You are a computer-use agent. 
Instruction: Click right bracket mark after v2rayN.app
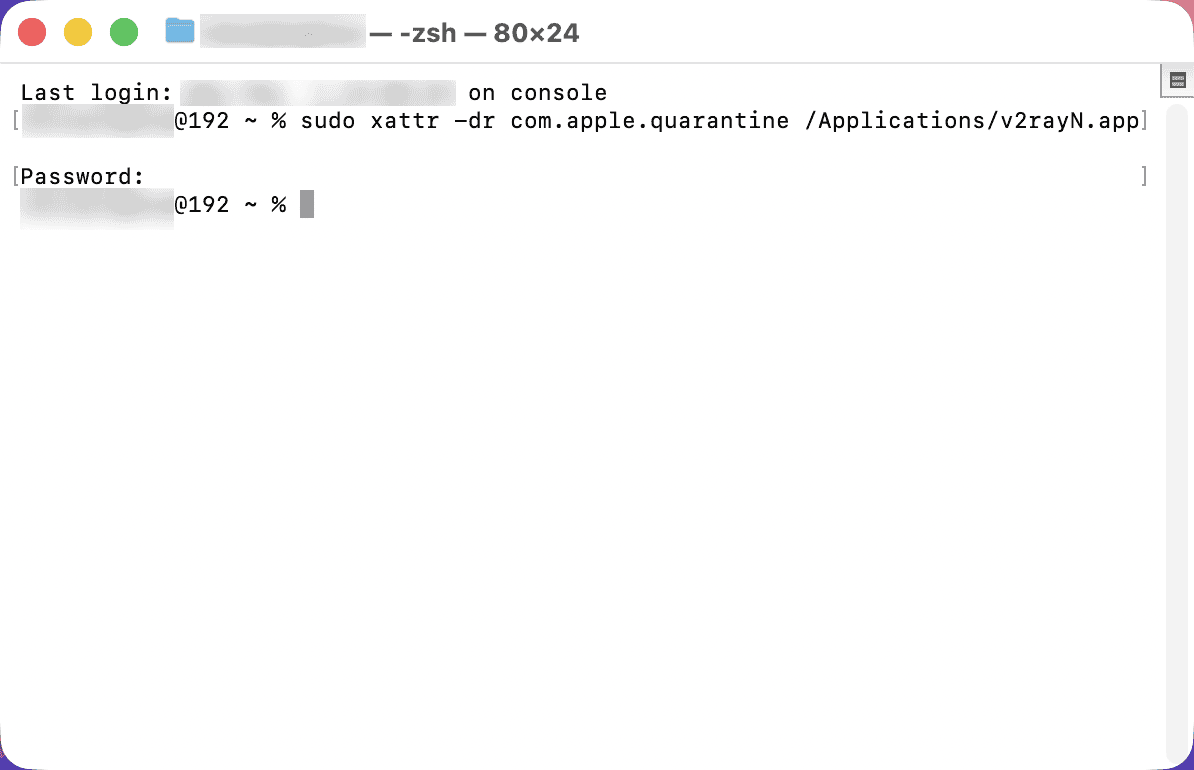[1144, 121]
